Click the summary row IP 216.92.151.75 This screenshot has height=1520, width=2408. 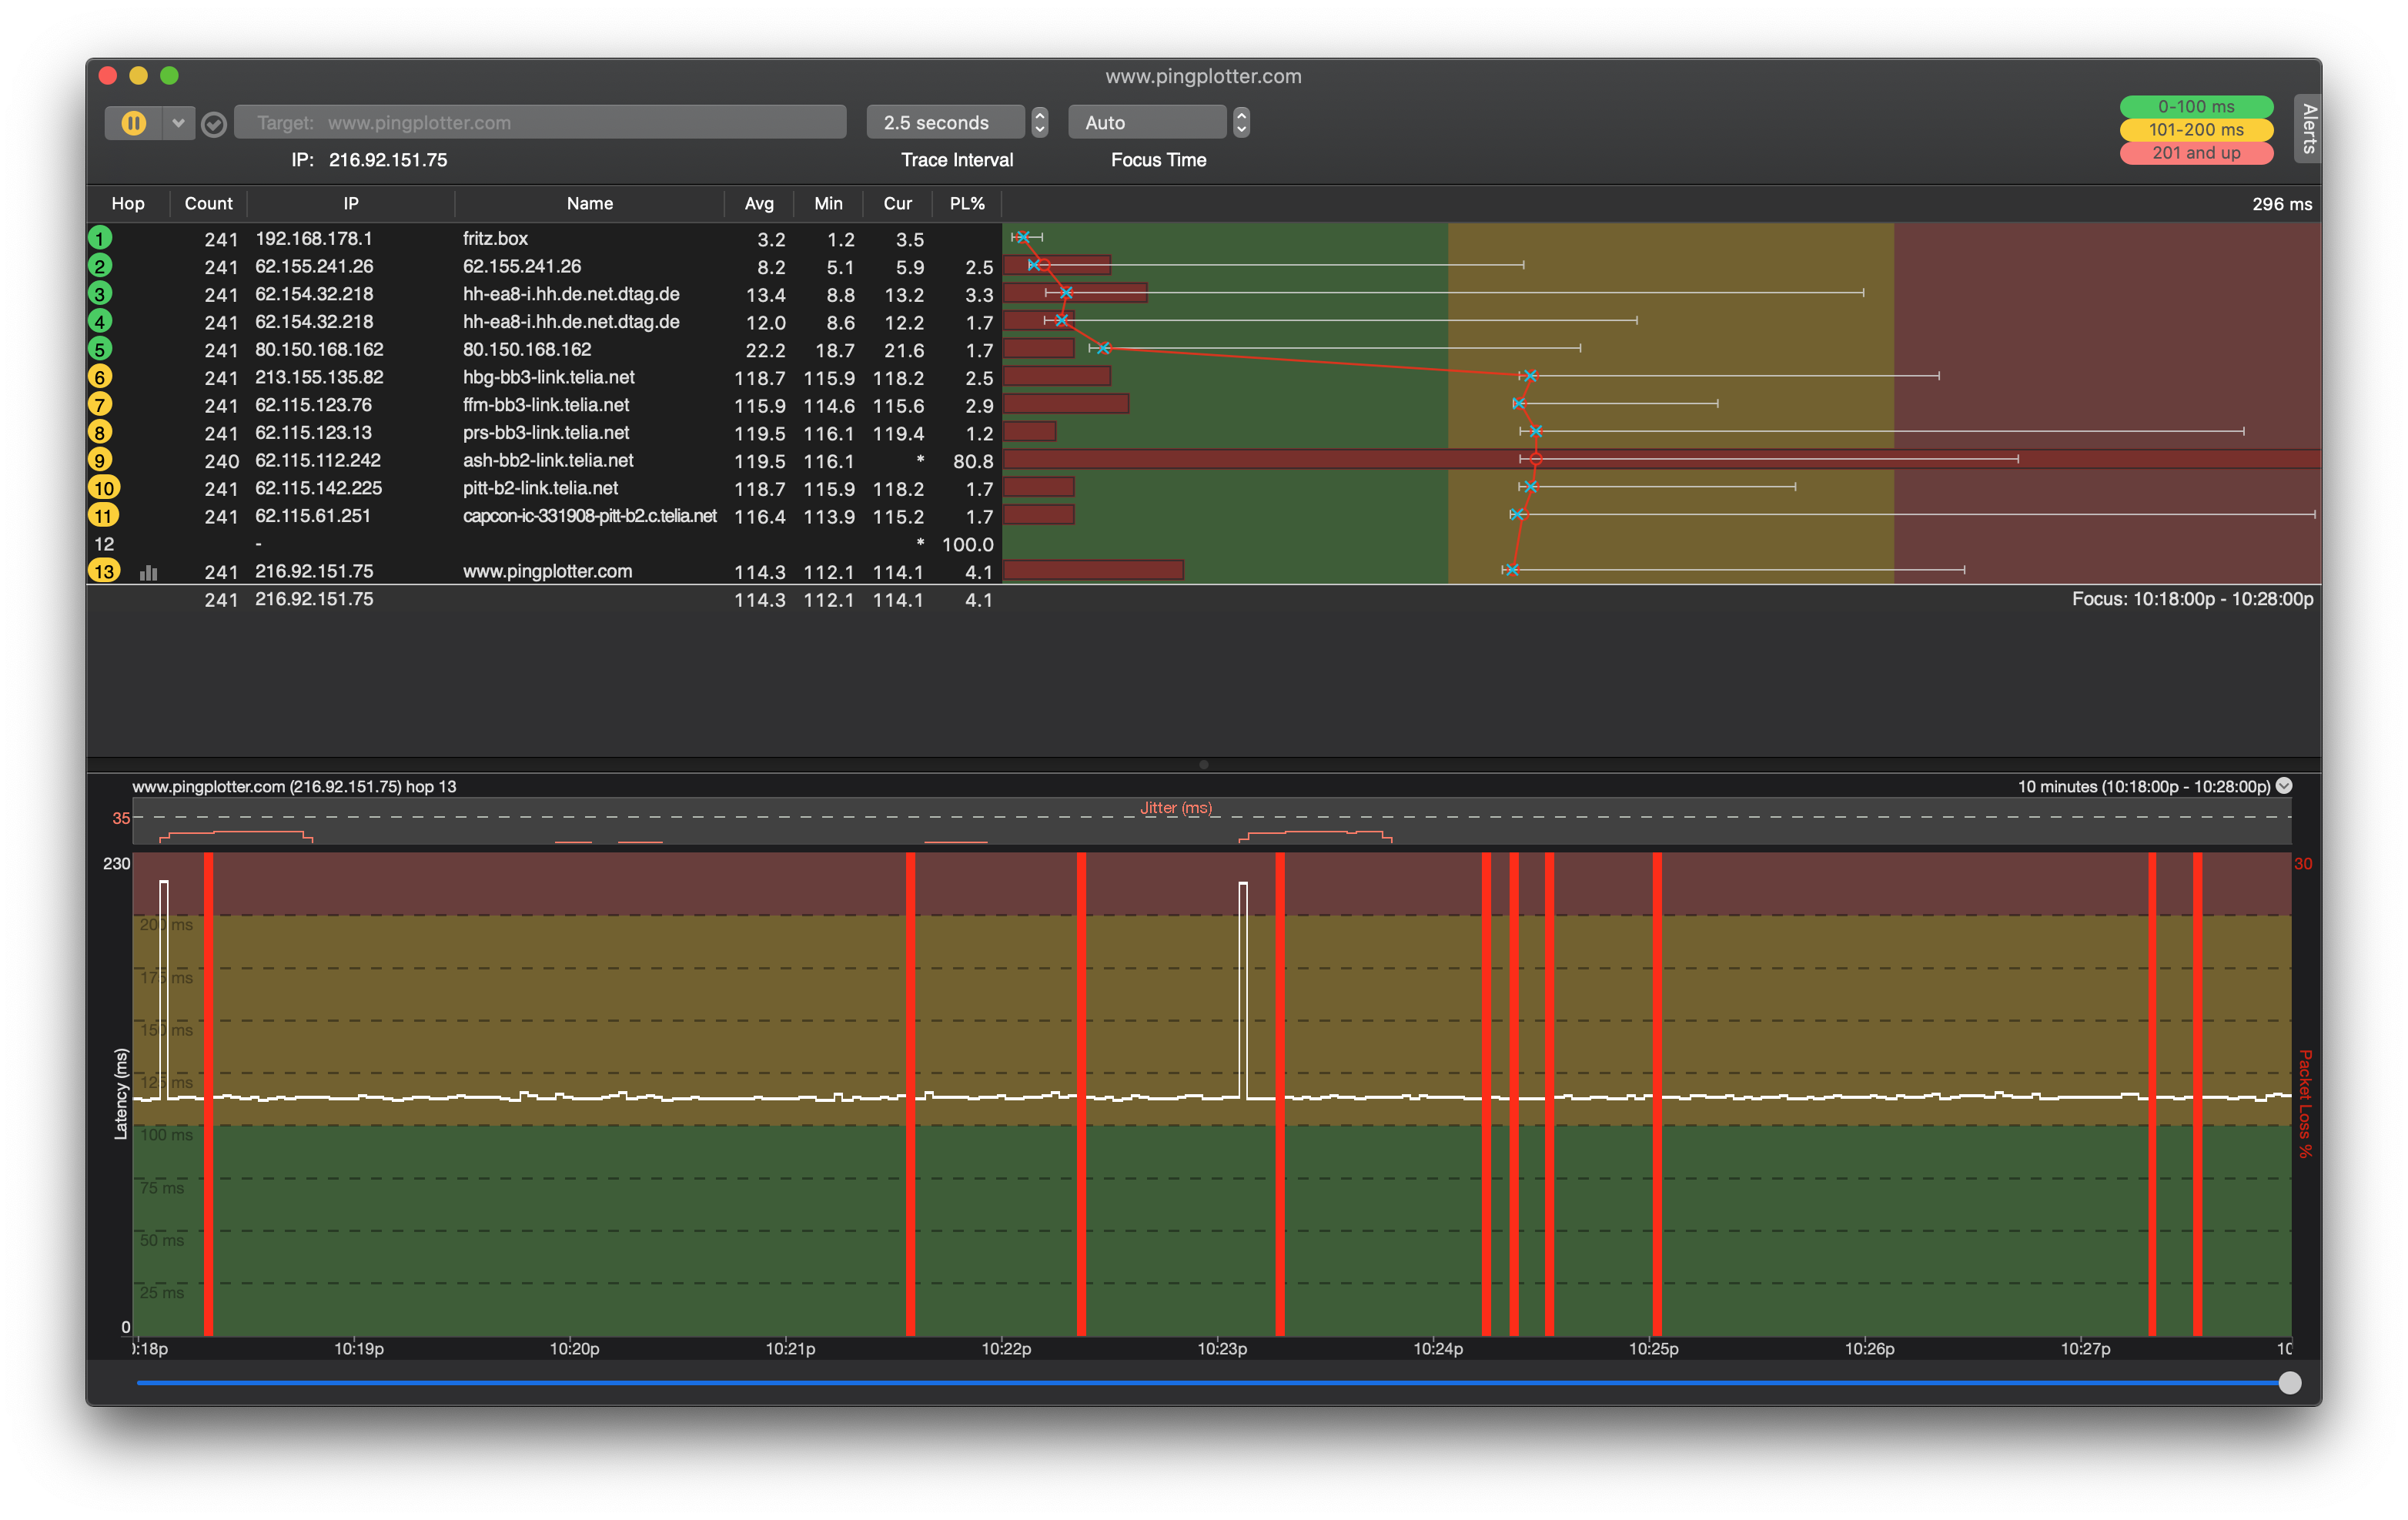click(x=313, y=599)
